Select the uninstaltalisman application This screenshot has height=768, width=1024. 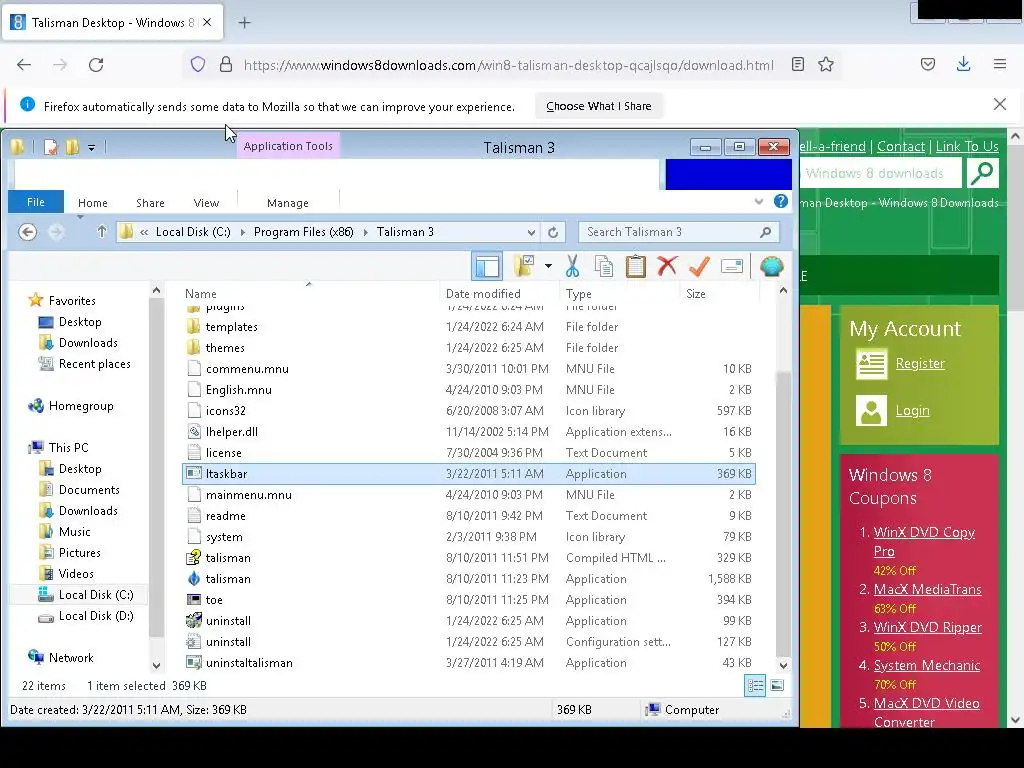pyautogui.click(x=249, y=662)
